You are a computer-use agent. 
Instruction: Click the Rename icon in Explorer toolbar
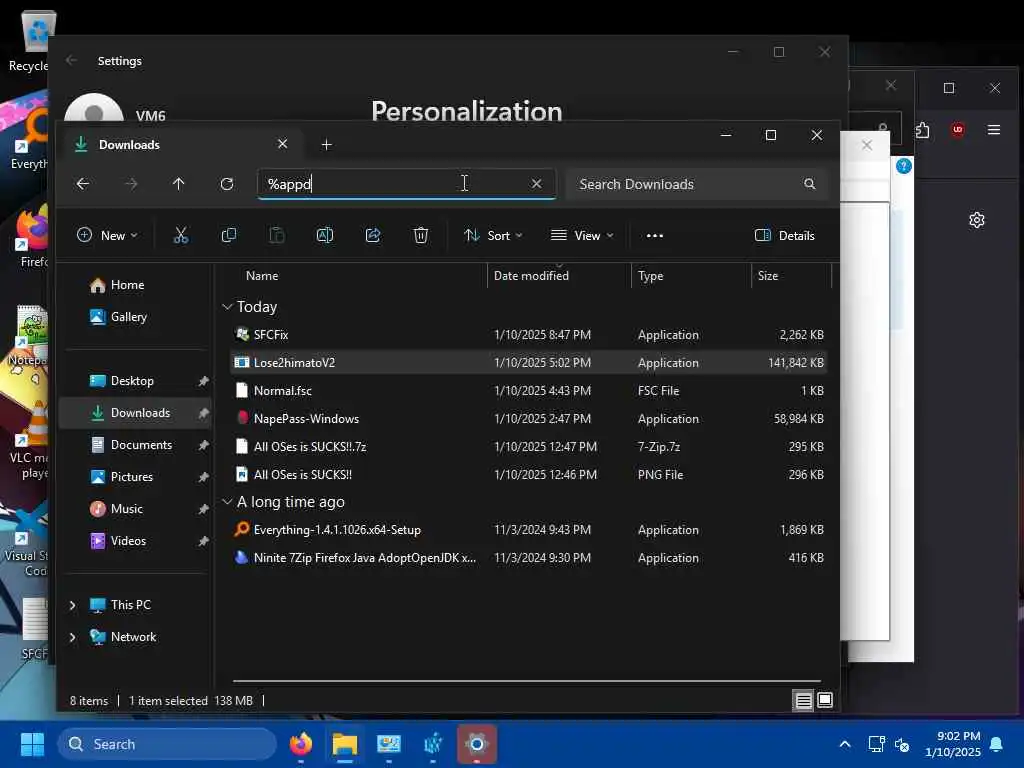pos(325,235)
